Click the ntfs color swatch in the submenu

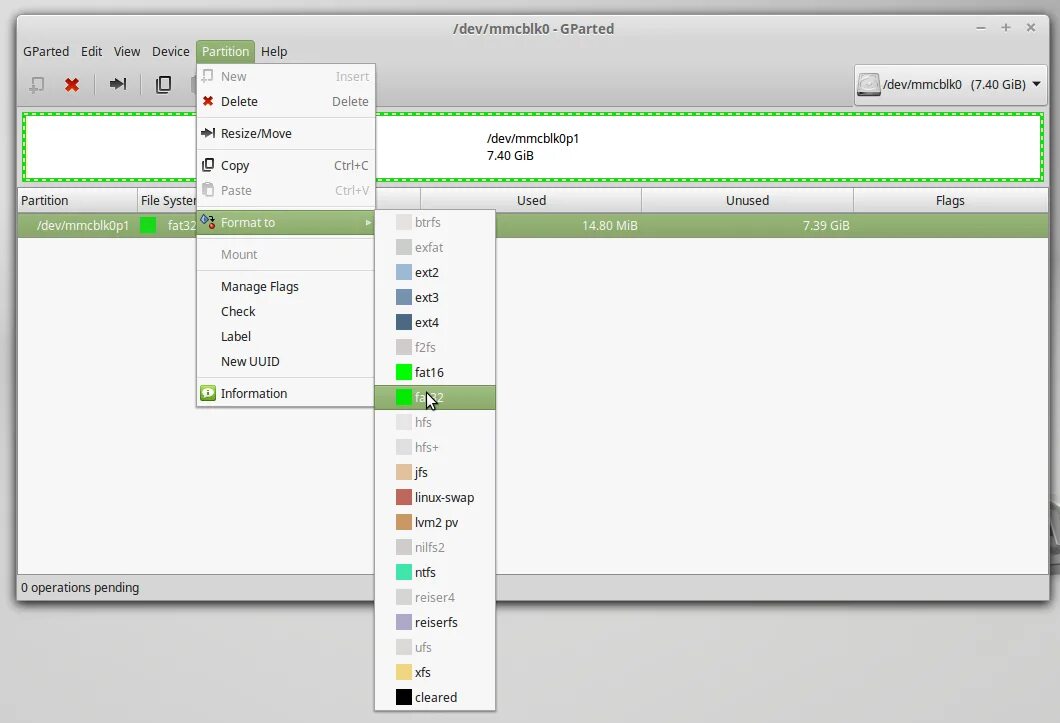[402, 572]
